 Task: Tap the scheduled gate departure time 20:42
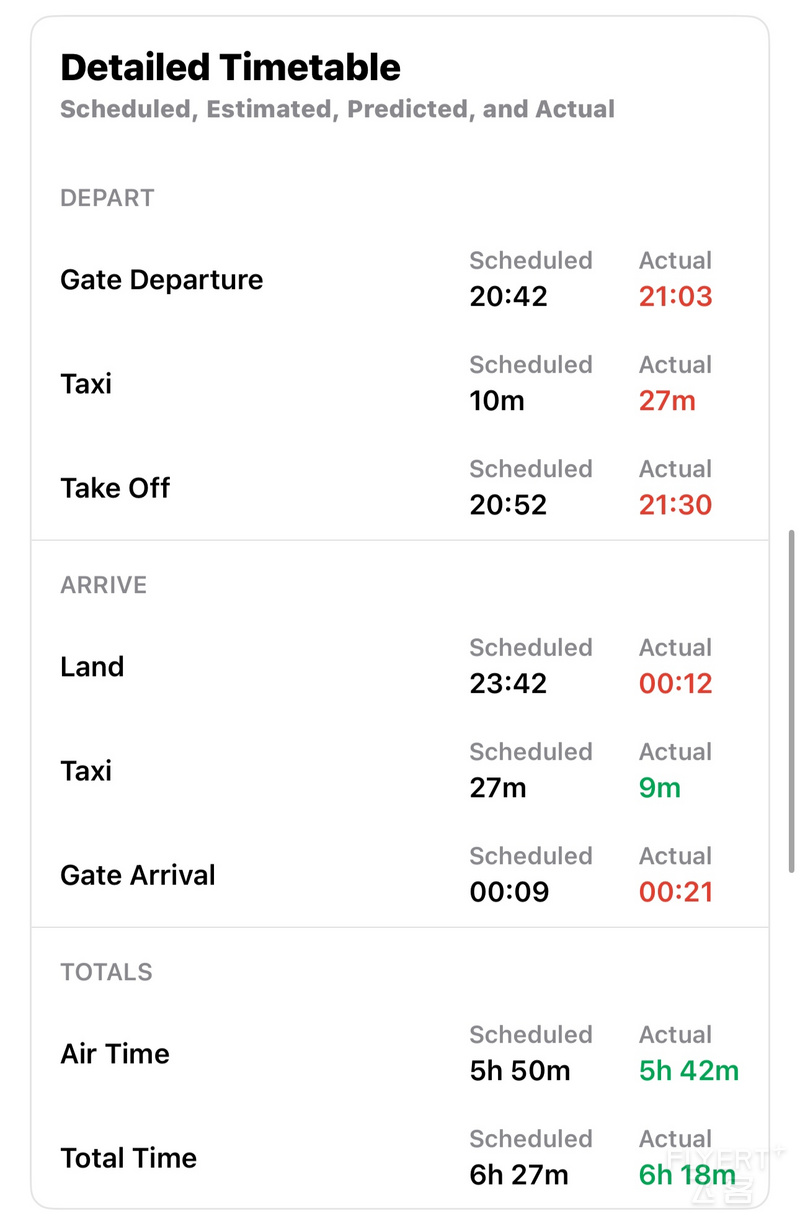pyautogui.click(x=508, y=296)
